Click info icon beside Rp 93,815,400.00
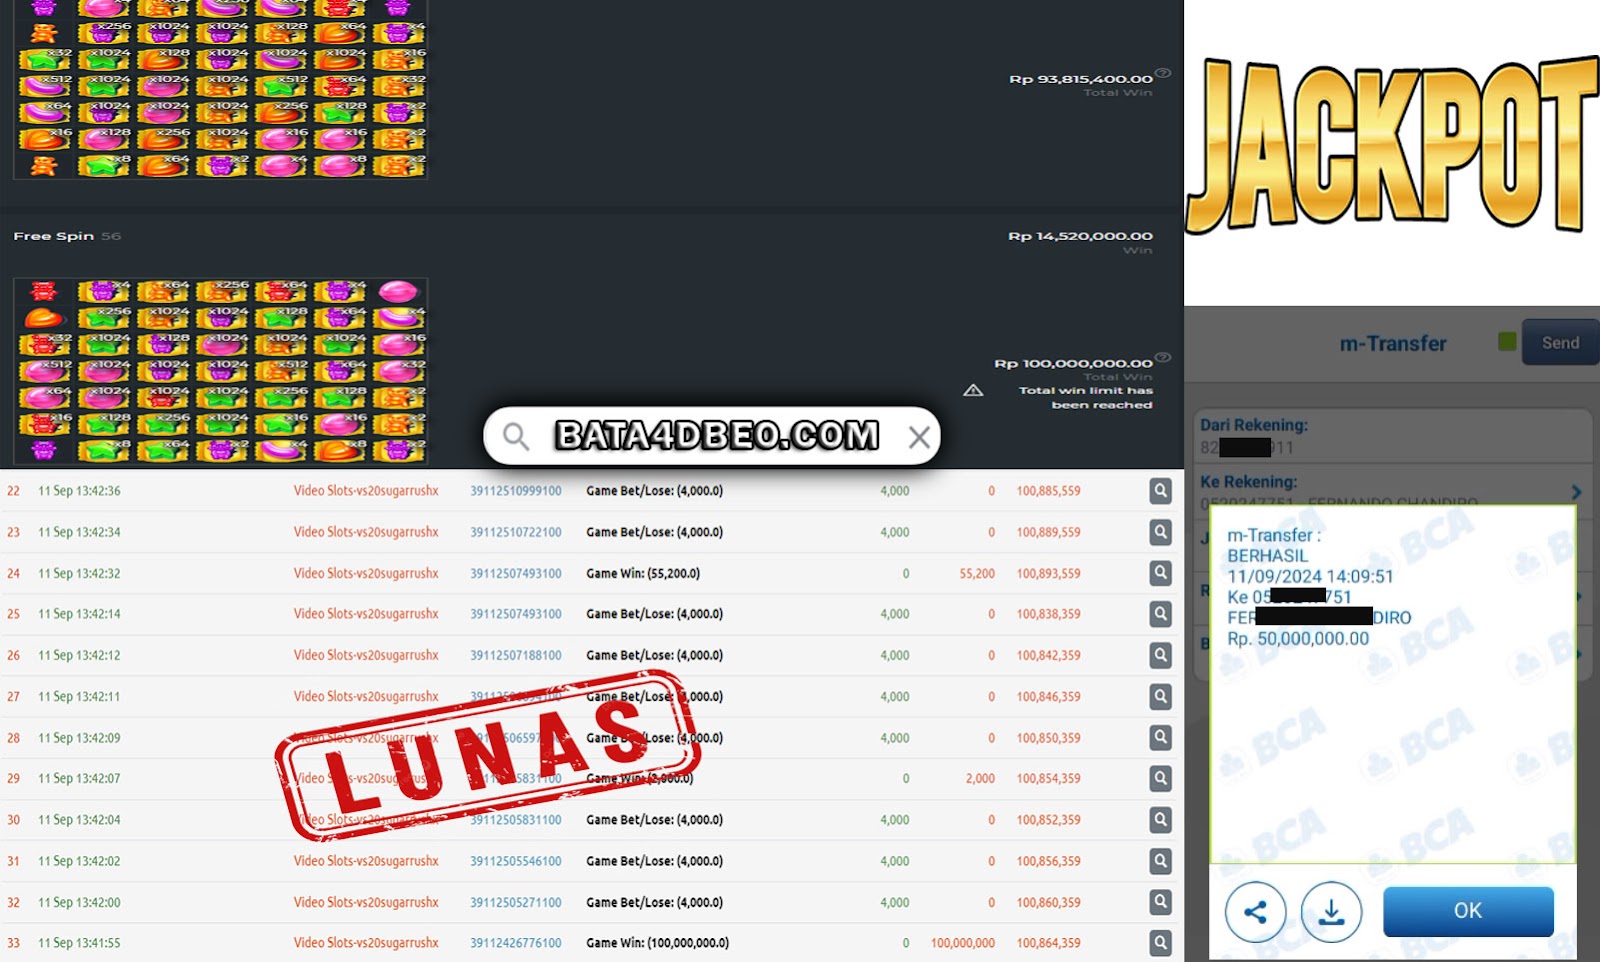The image size is (1600, 962). [x=1163, y=73]
